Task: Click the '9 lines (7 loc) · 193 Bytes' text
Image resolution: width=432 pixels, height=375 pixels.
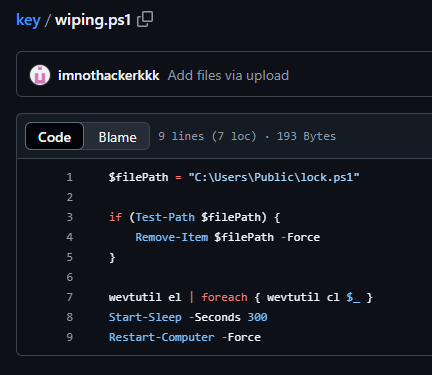Action: [x=247, y=136]
